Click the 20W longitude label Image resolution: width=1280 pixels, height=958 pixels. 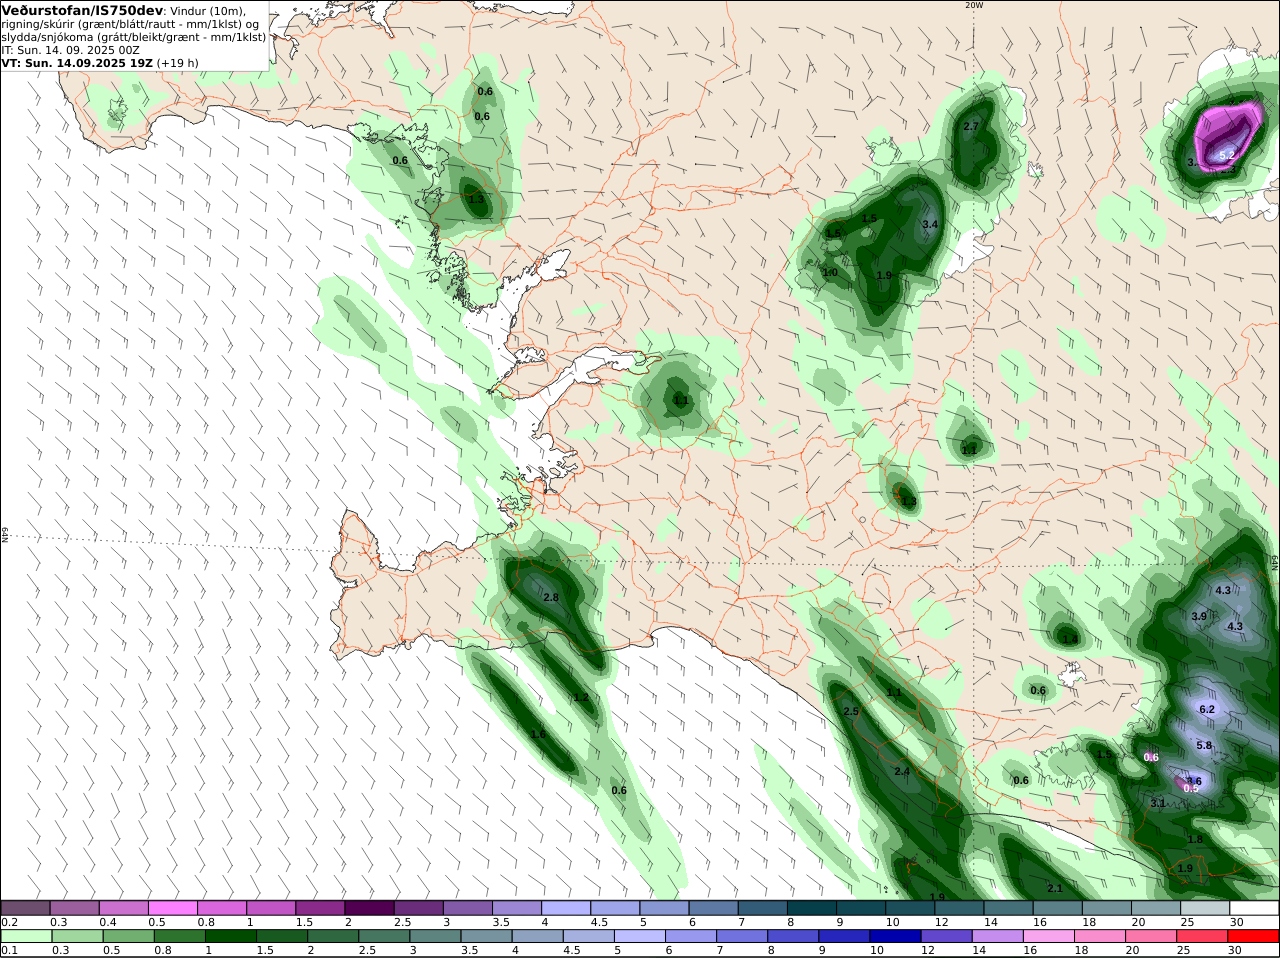(x=974, y=5)
